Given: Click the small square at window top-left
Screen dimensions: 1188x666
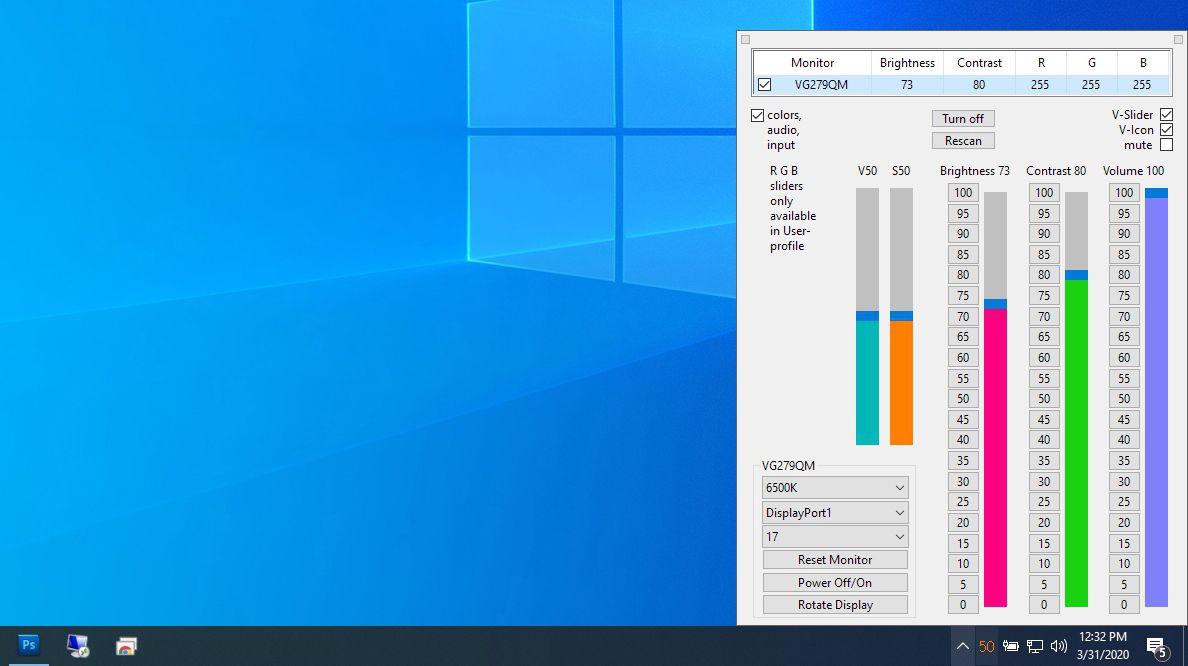Looking at the screenshot, I should (x=746, y=39).
